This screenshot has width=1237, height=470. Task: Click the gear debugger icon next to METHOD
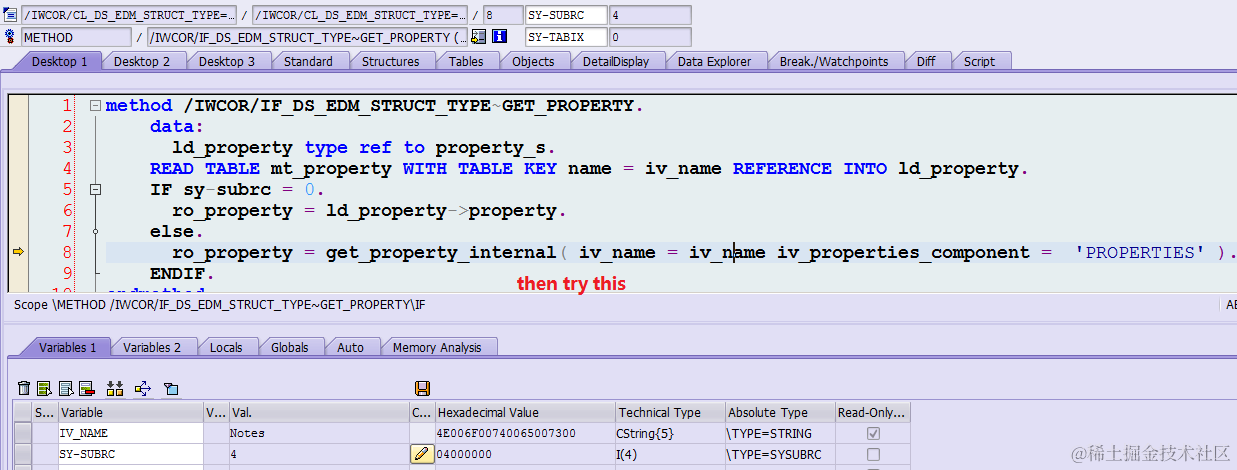pyautogui.click(x=10, y=37)
